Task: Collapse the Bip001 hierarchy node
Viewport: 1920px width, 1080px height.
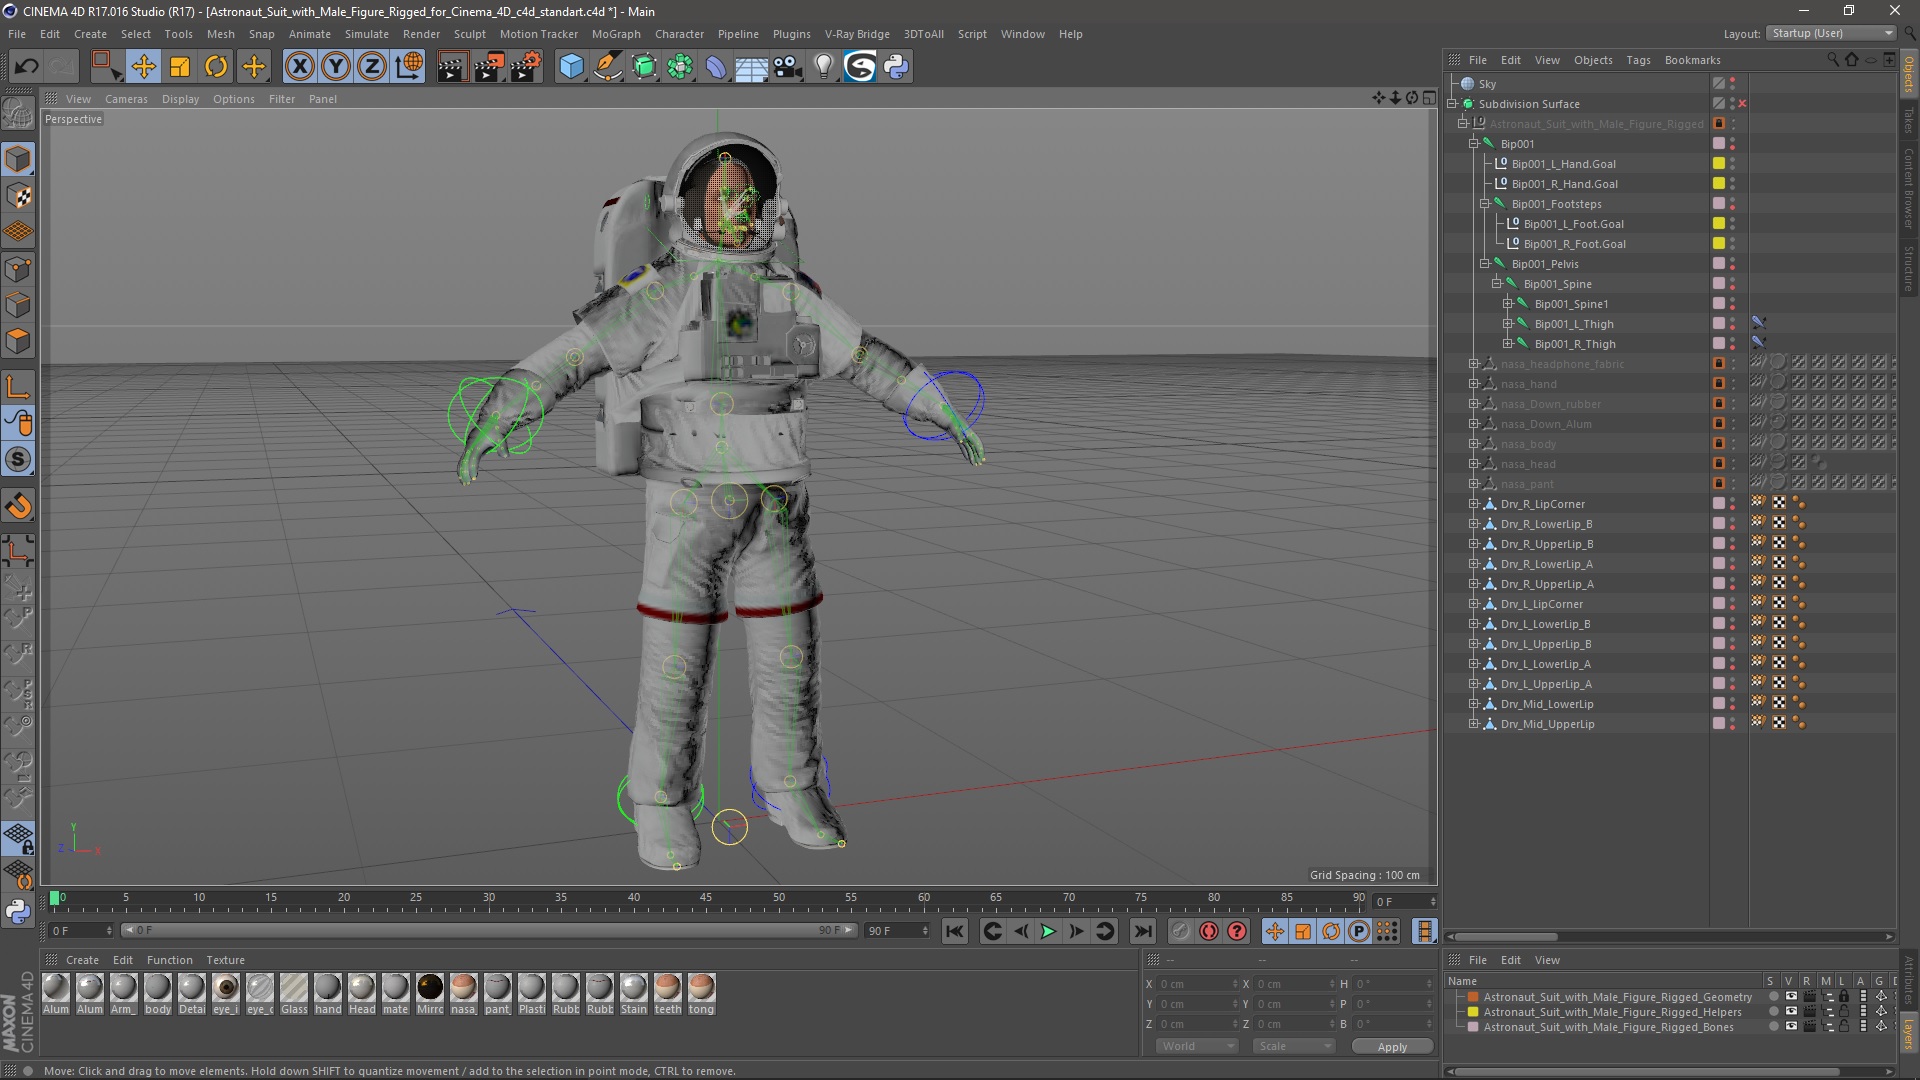Action: point(1474,144)
